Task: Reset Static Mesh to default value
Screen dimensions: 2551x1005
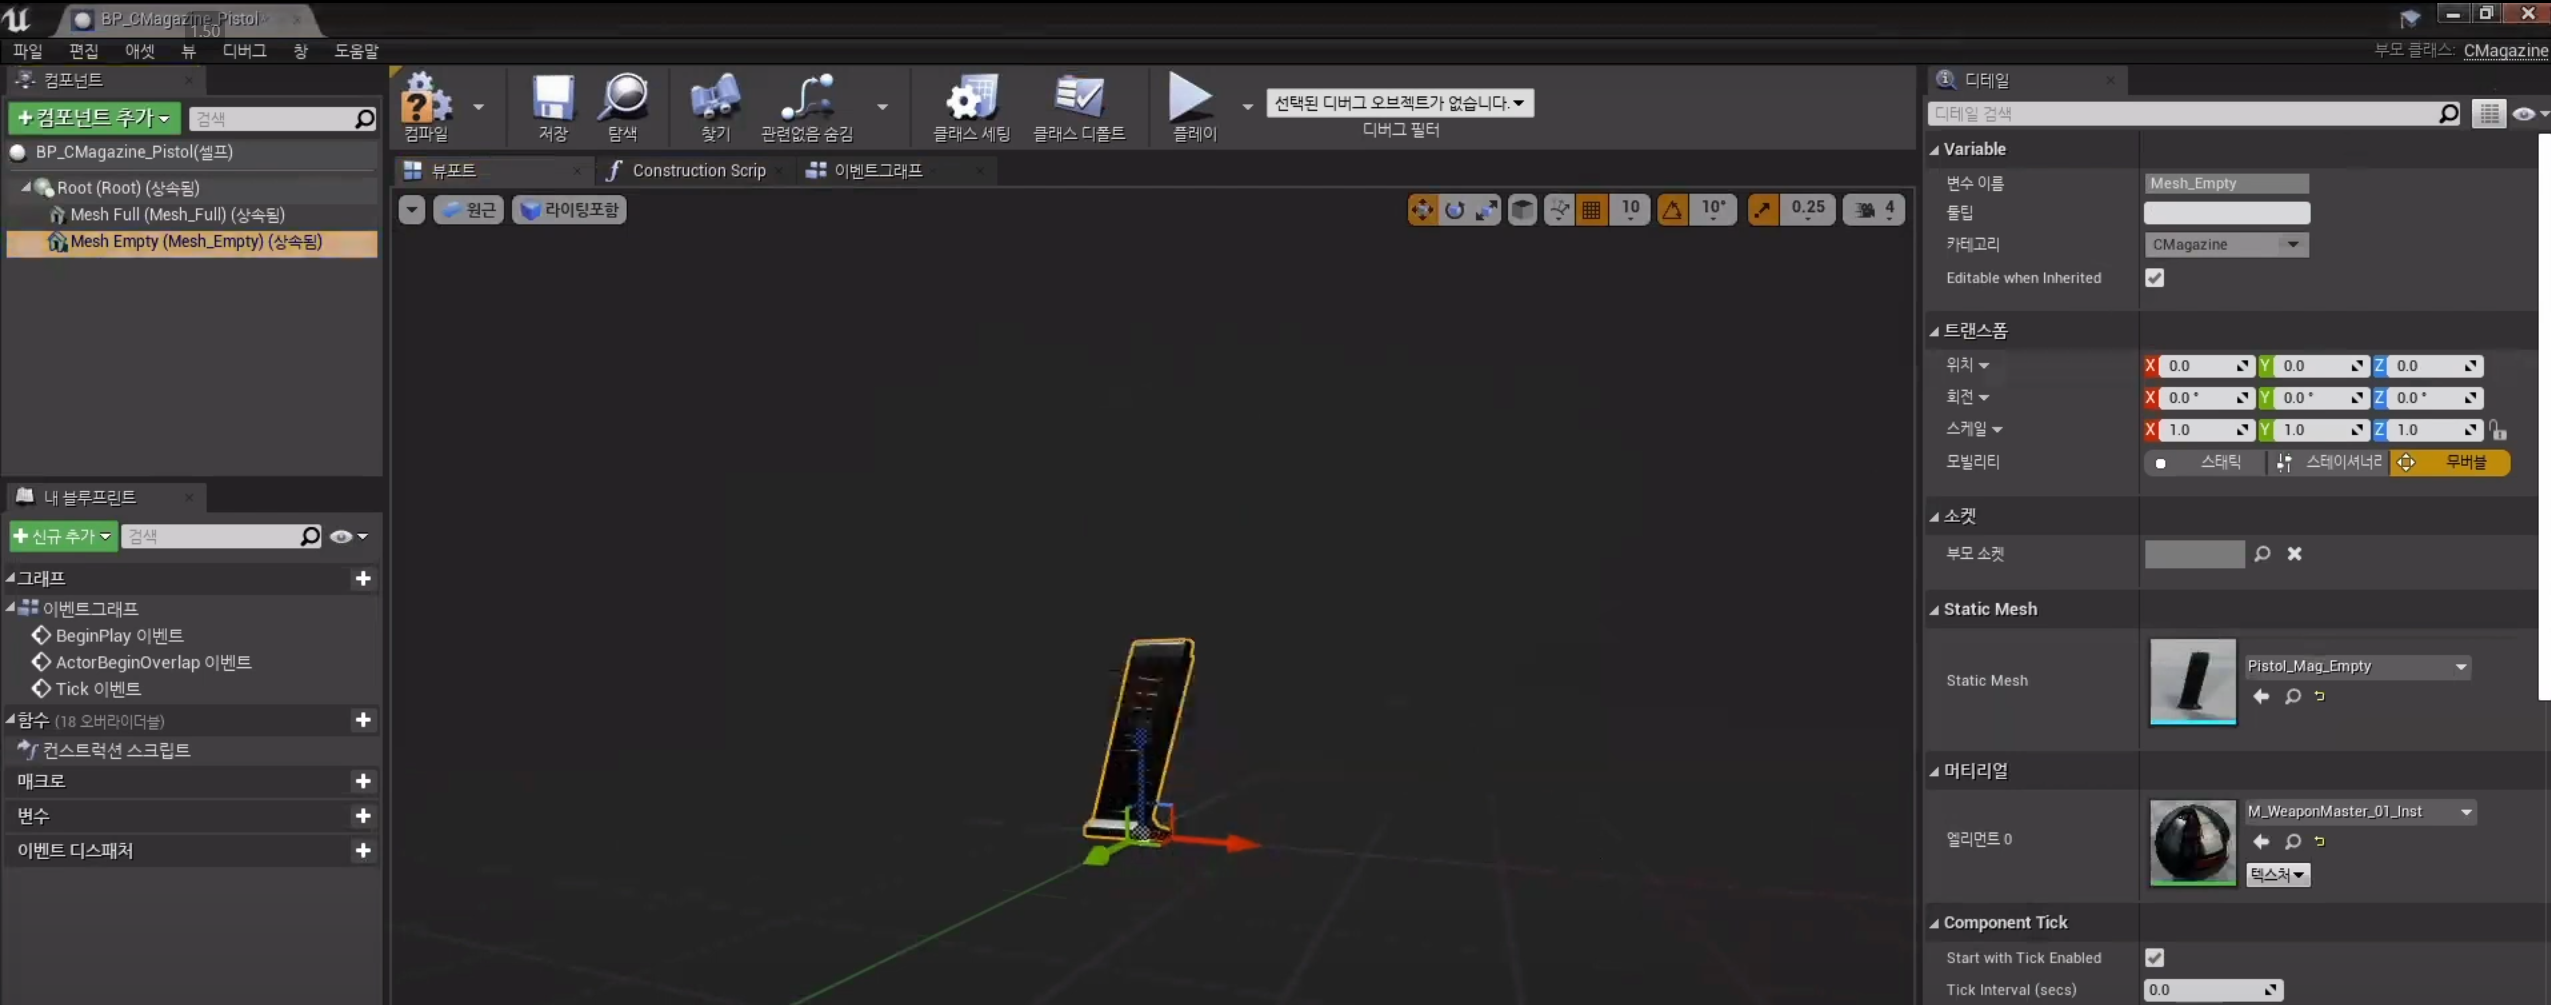Action: 2320,696
